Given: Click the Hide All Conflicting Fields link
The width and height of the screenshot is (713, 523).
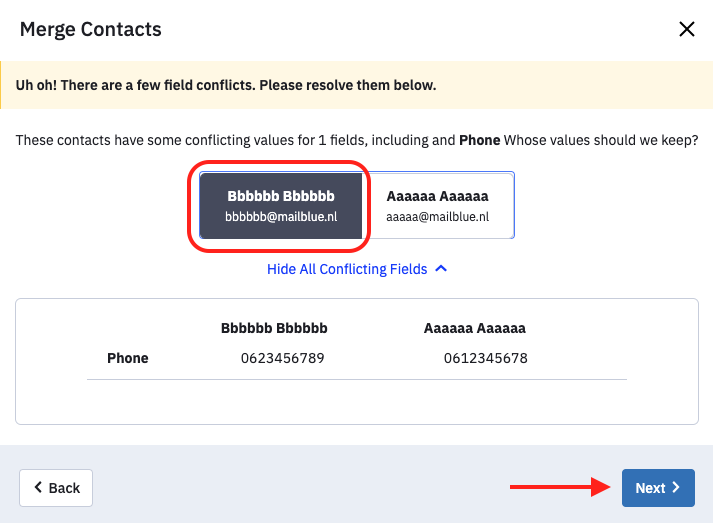Looking at the screenshot, I should click(347, 269).
